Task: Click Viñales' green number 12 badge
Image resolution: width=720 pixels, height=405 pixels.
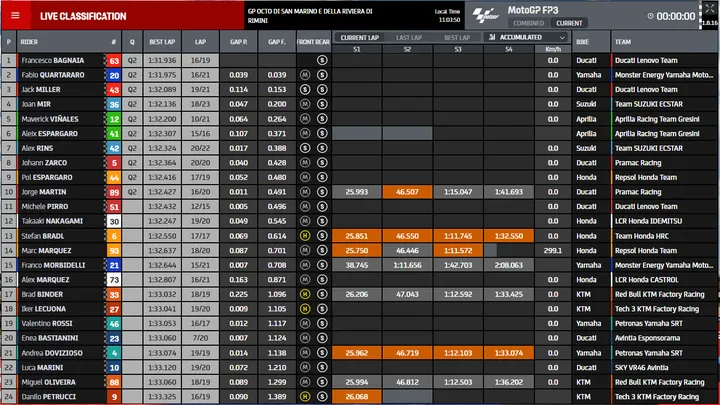Action: point(114,119)
